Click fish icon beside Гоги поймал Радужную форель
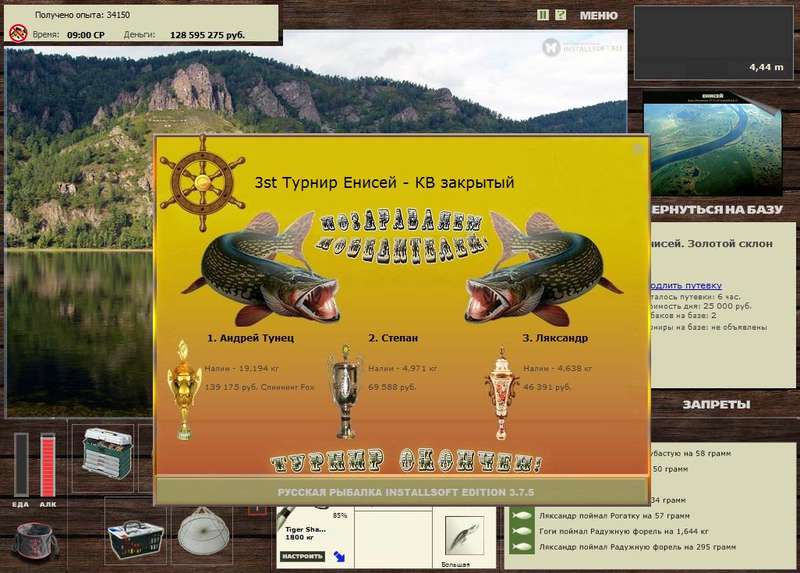 [x=521, y=531]
